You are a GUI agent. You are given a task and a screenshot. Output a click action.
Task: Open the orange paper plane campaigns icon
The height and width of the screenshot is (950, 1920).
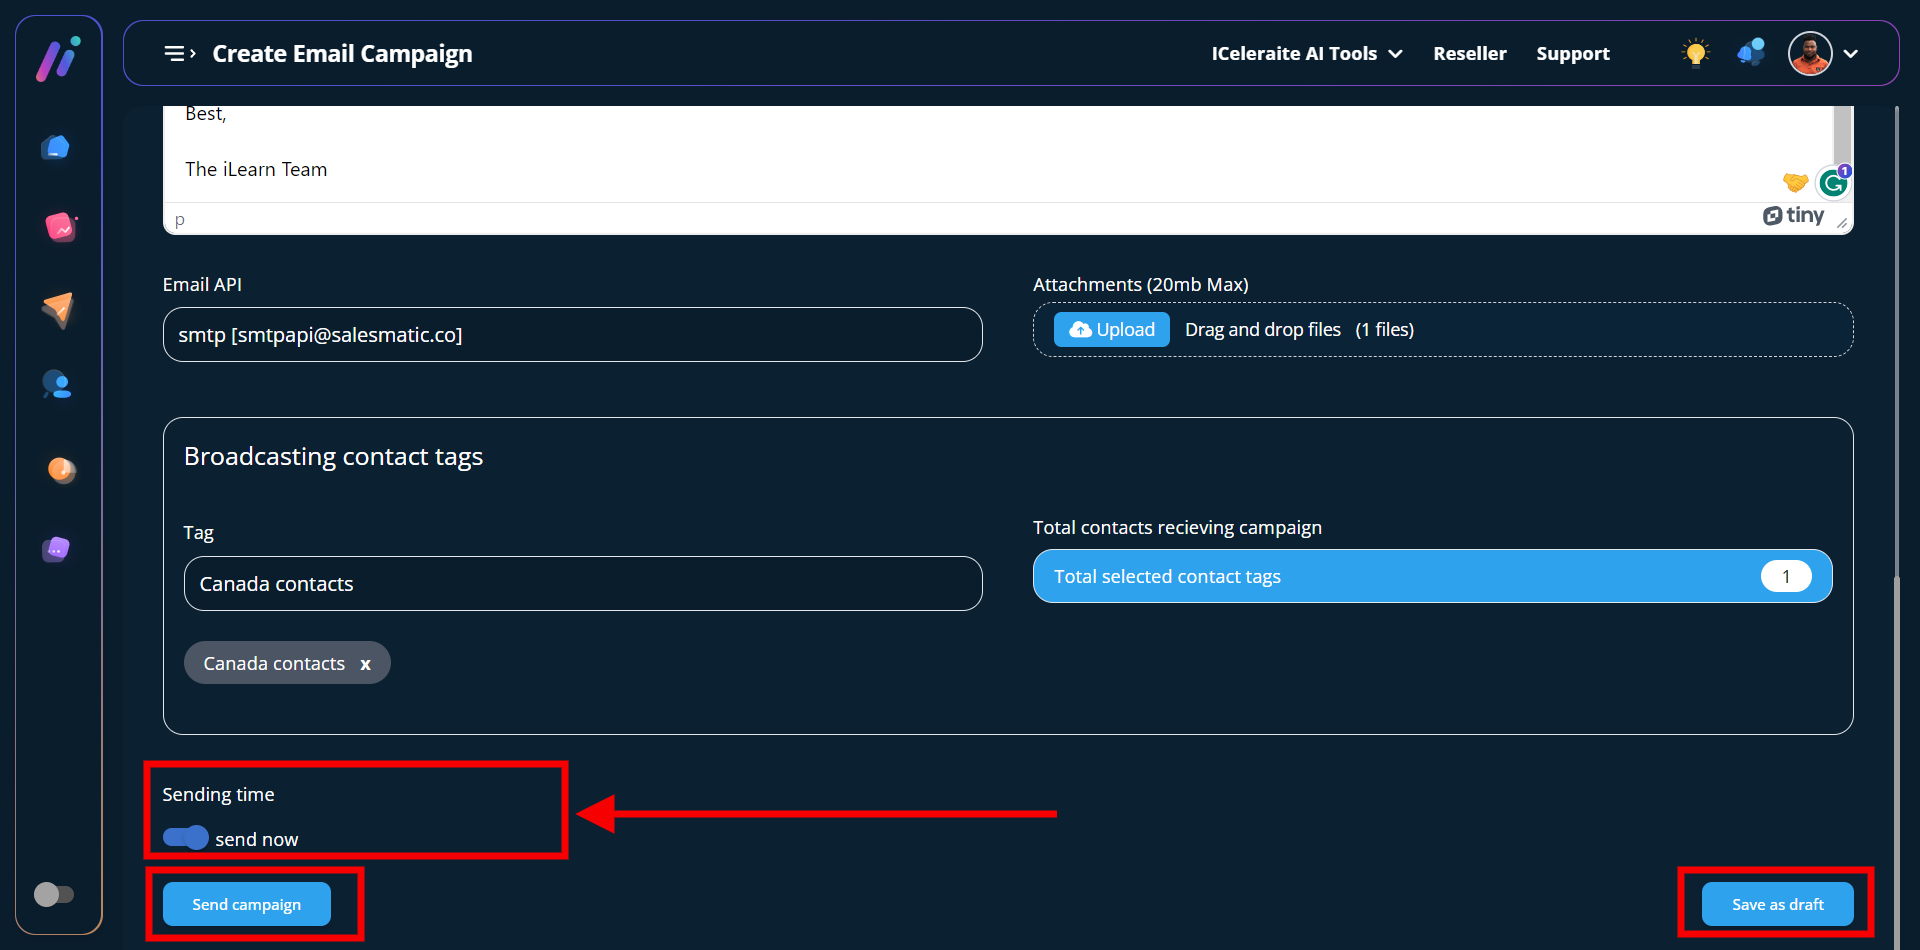[x=58, y=309]
